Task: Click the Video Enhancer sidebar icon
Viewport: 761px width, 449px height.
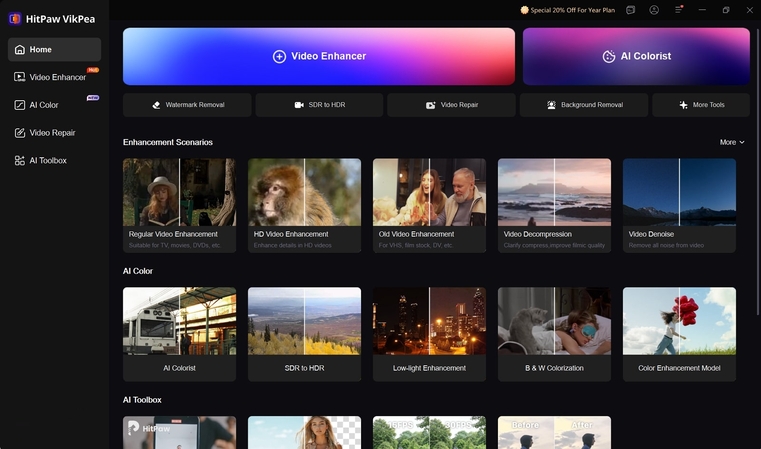Action: (x=19, y=77)
